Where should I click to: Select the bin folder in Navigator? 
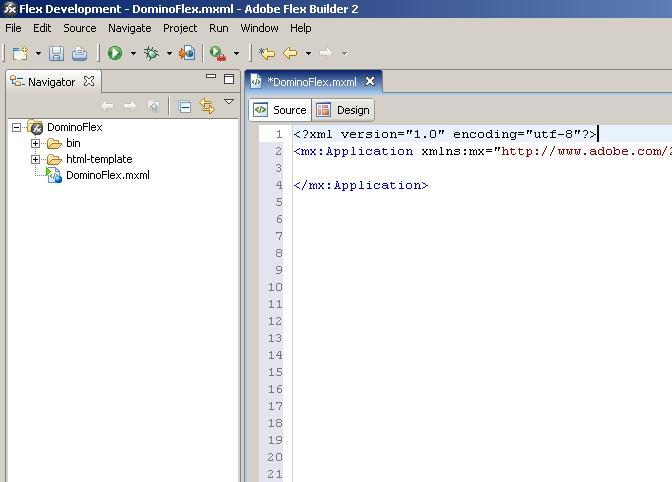coord(73,143)
